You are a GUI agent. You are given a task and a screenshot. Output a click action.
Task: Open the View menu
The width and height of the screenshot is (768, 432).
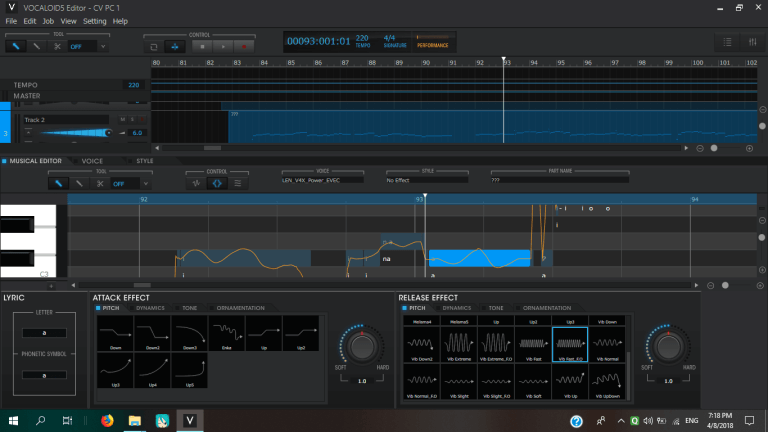tap(68, 21)
